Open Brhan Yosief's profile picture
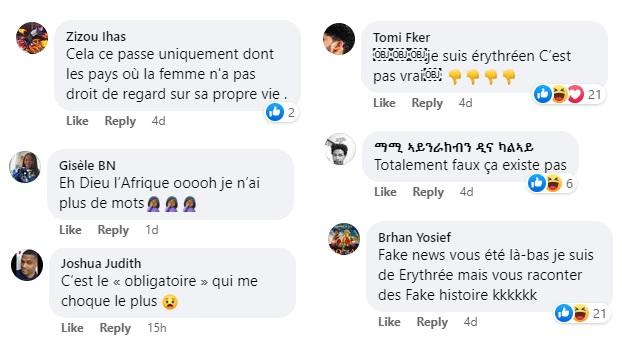This screenshot has width=622, height=363. (x=344, y=239)
